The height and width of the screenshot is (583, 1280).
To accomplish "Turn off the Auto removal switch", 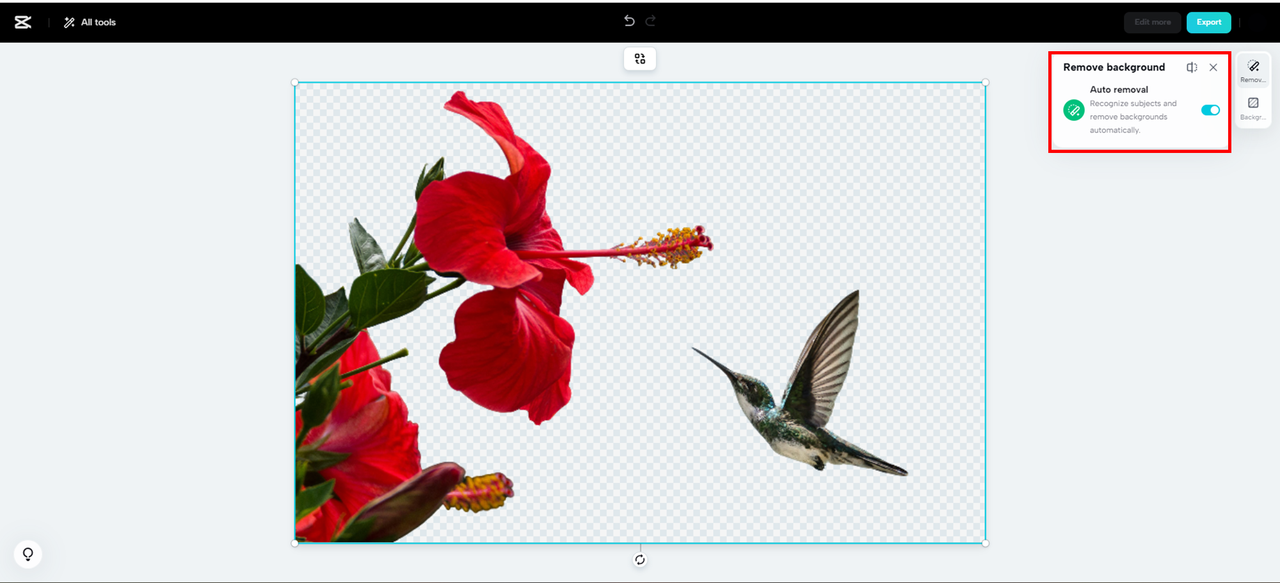I will click(x=1210, y=110).
